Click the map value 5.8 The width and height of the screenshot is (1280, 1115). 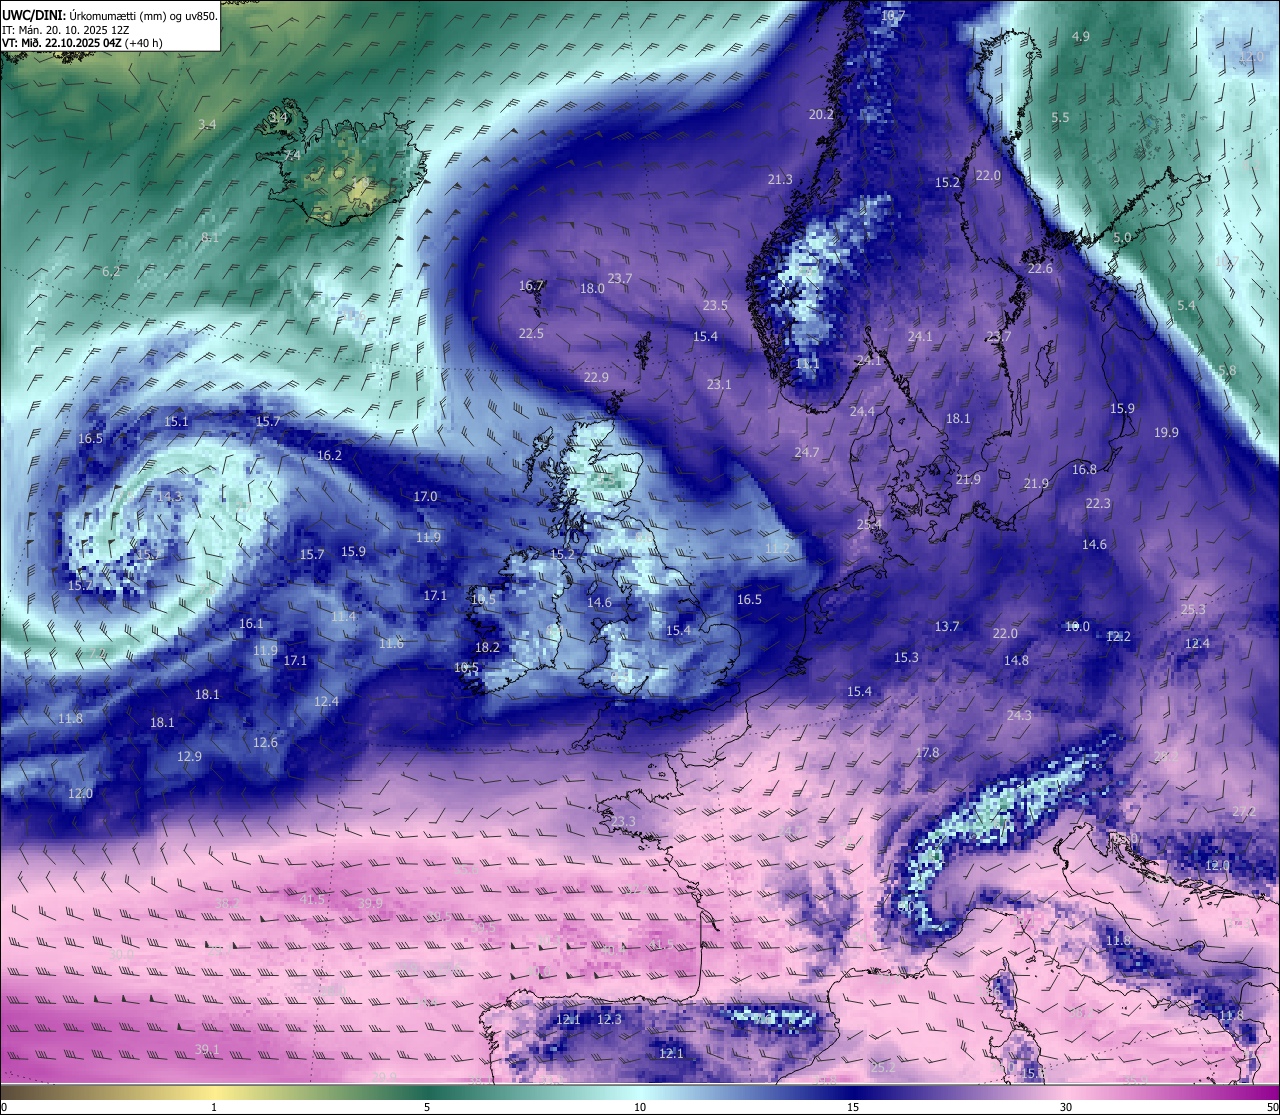pos(1227,370)
